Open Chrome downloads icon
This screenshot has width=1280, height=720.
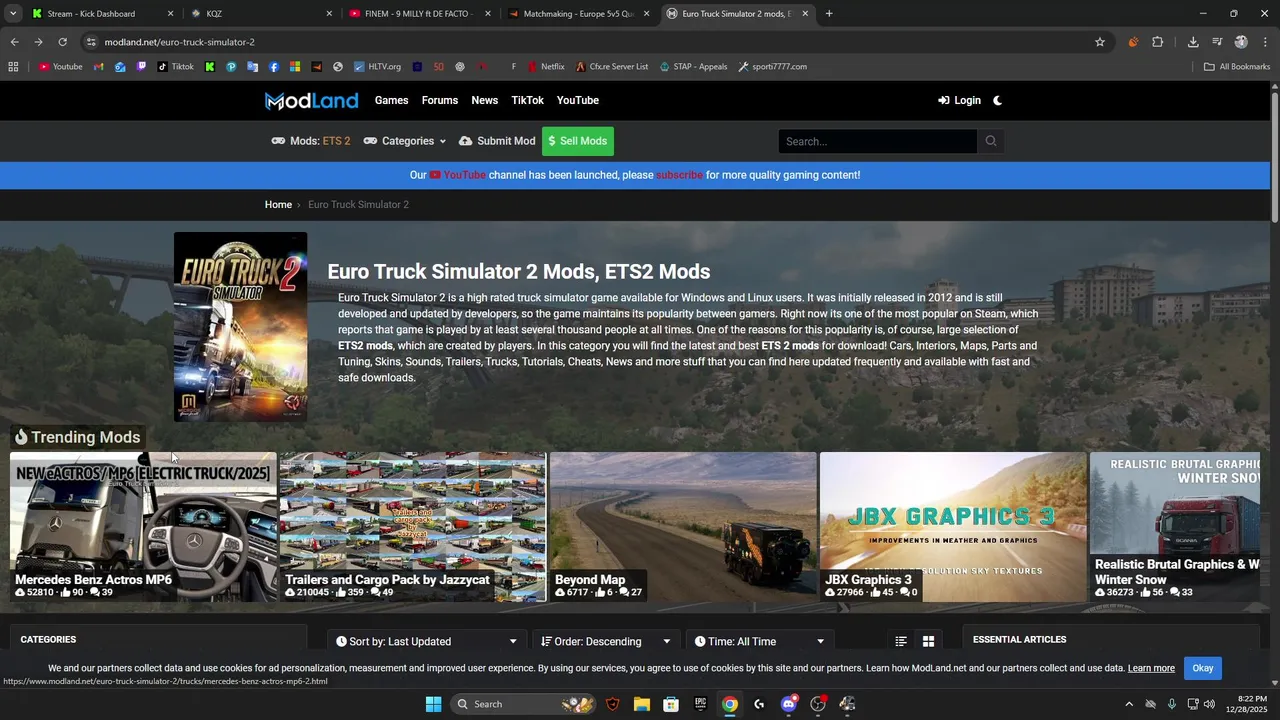point(1193,42)
